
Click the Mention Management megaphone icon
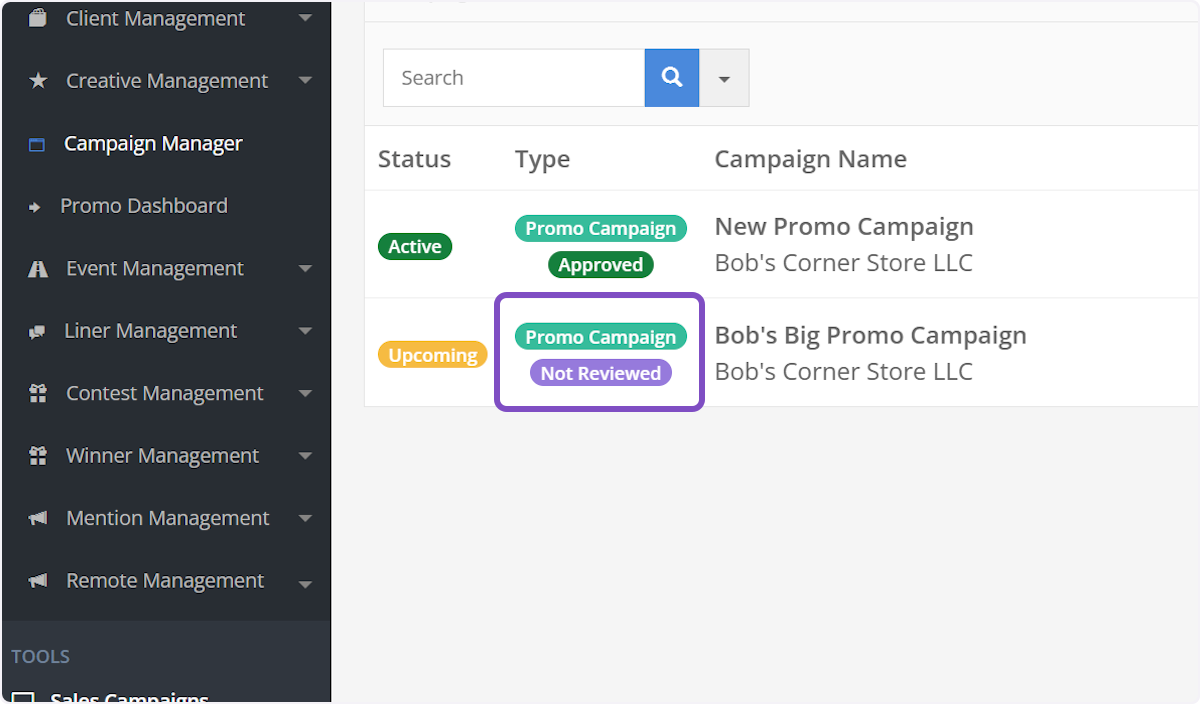coord(38,519)
